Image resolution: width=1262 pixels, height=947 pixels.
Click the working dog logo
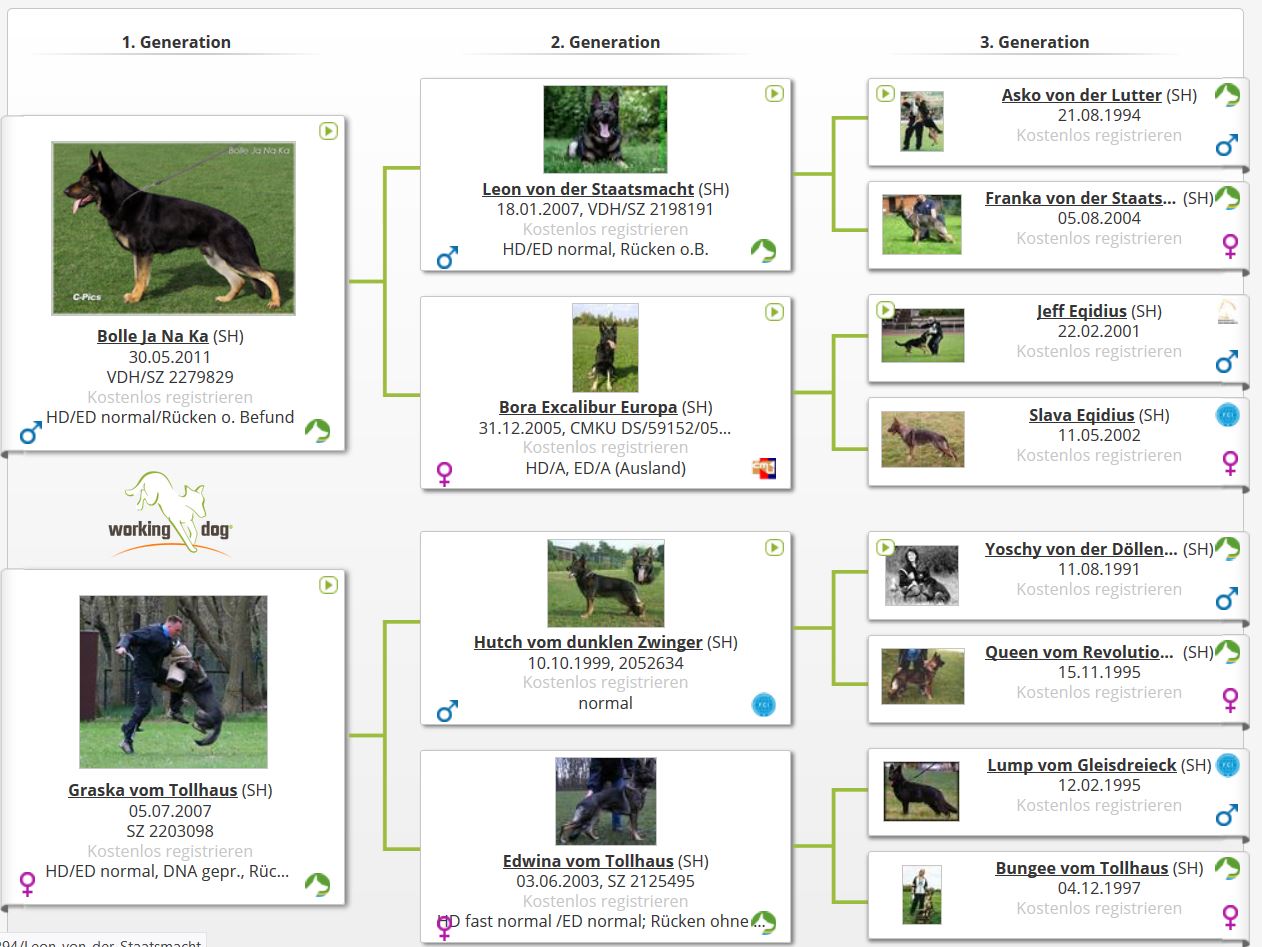(x=172, y=514)
